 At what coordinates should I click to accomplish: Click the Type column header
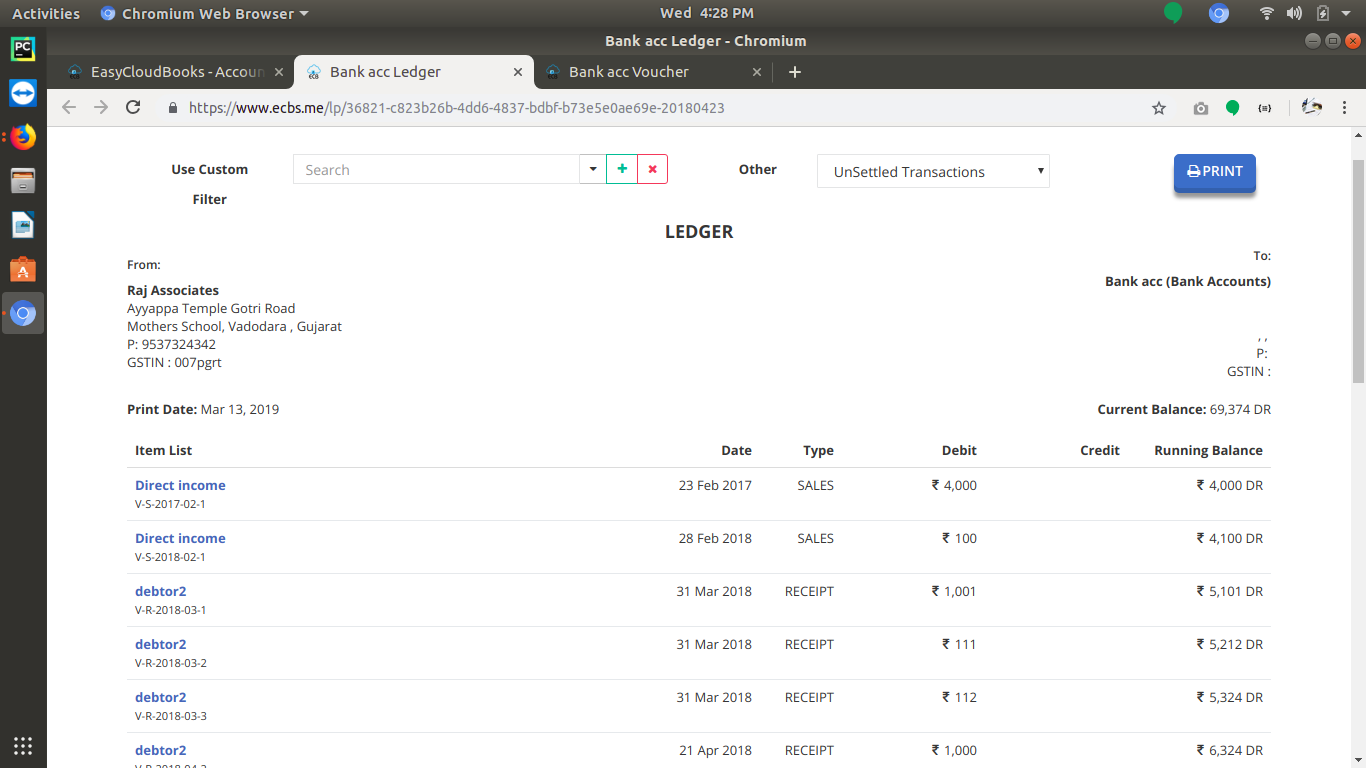818,450
